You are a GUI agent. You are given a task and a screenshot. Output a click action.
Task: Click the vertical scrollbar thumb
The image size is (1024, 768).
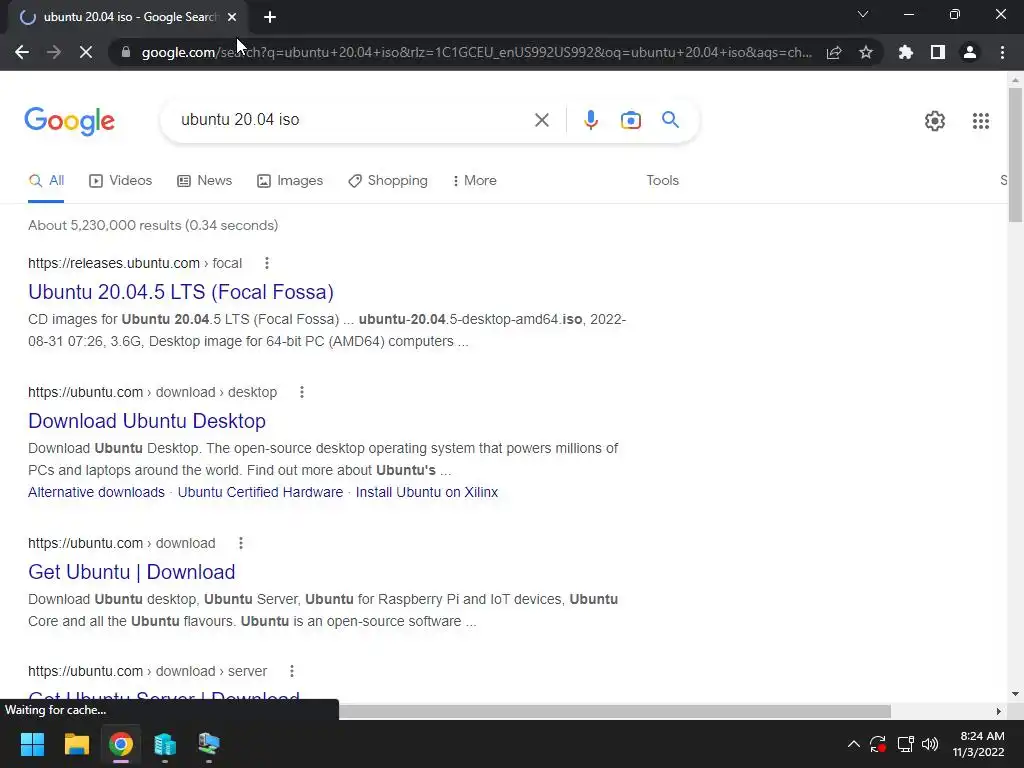[x=1015, y=155]
